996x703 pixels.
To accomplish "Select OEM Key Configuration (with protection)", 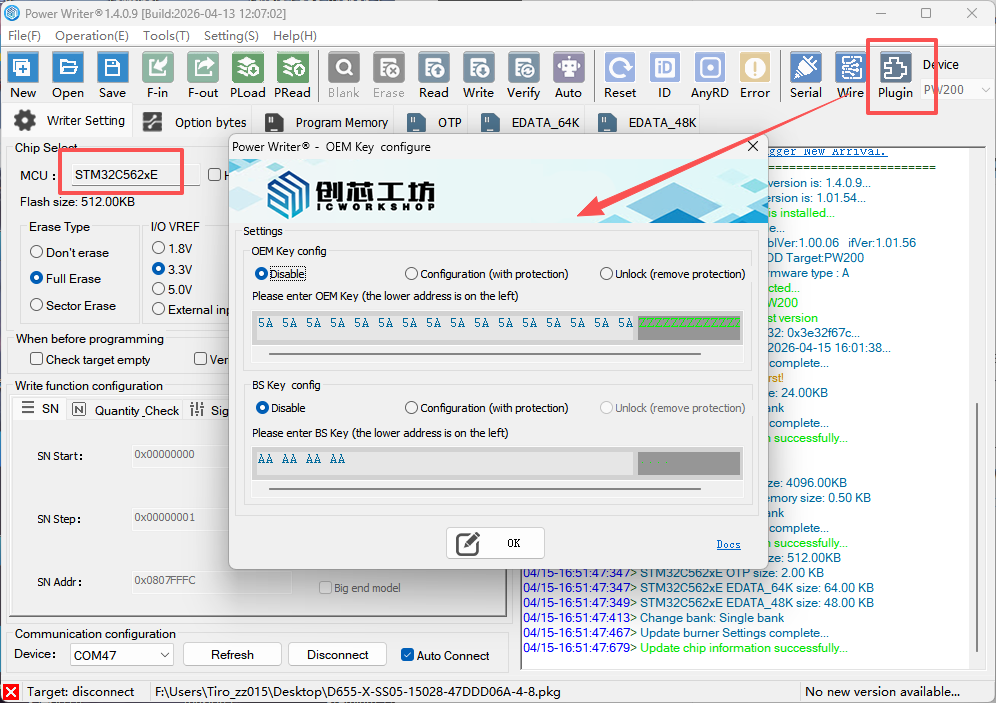I will point(412,274).
